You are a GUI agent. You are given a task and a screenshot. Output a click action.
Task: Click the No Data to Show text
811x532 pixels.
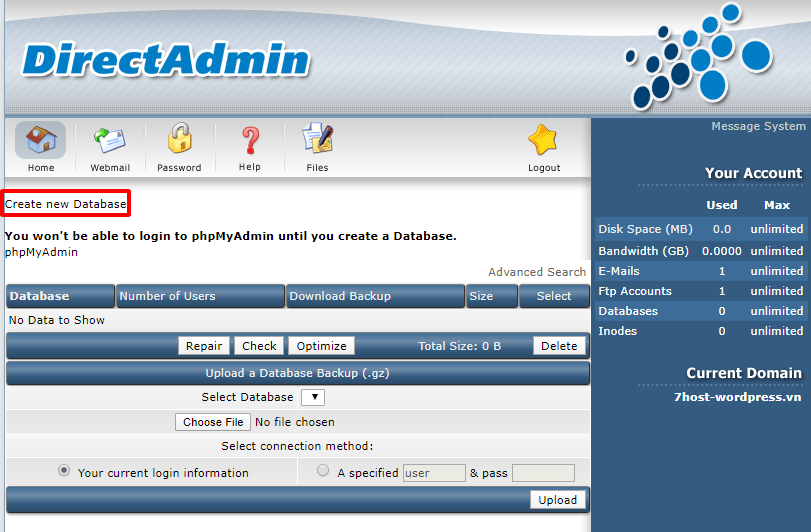[x=56, y=320]
